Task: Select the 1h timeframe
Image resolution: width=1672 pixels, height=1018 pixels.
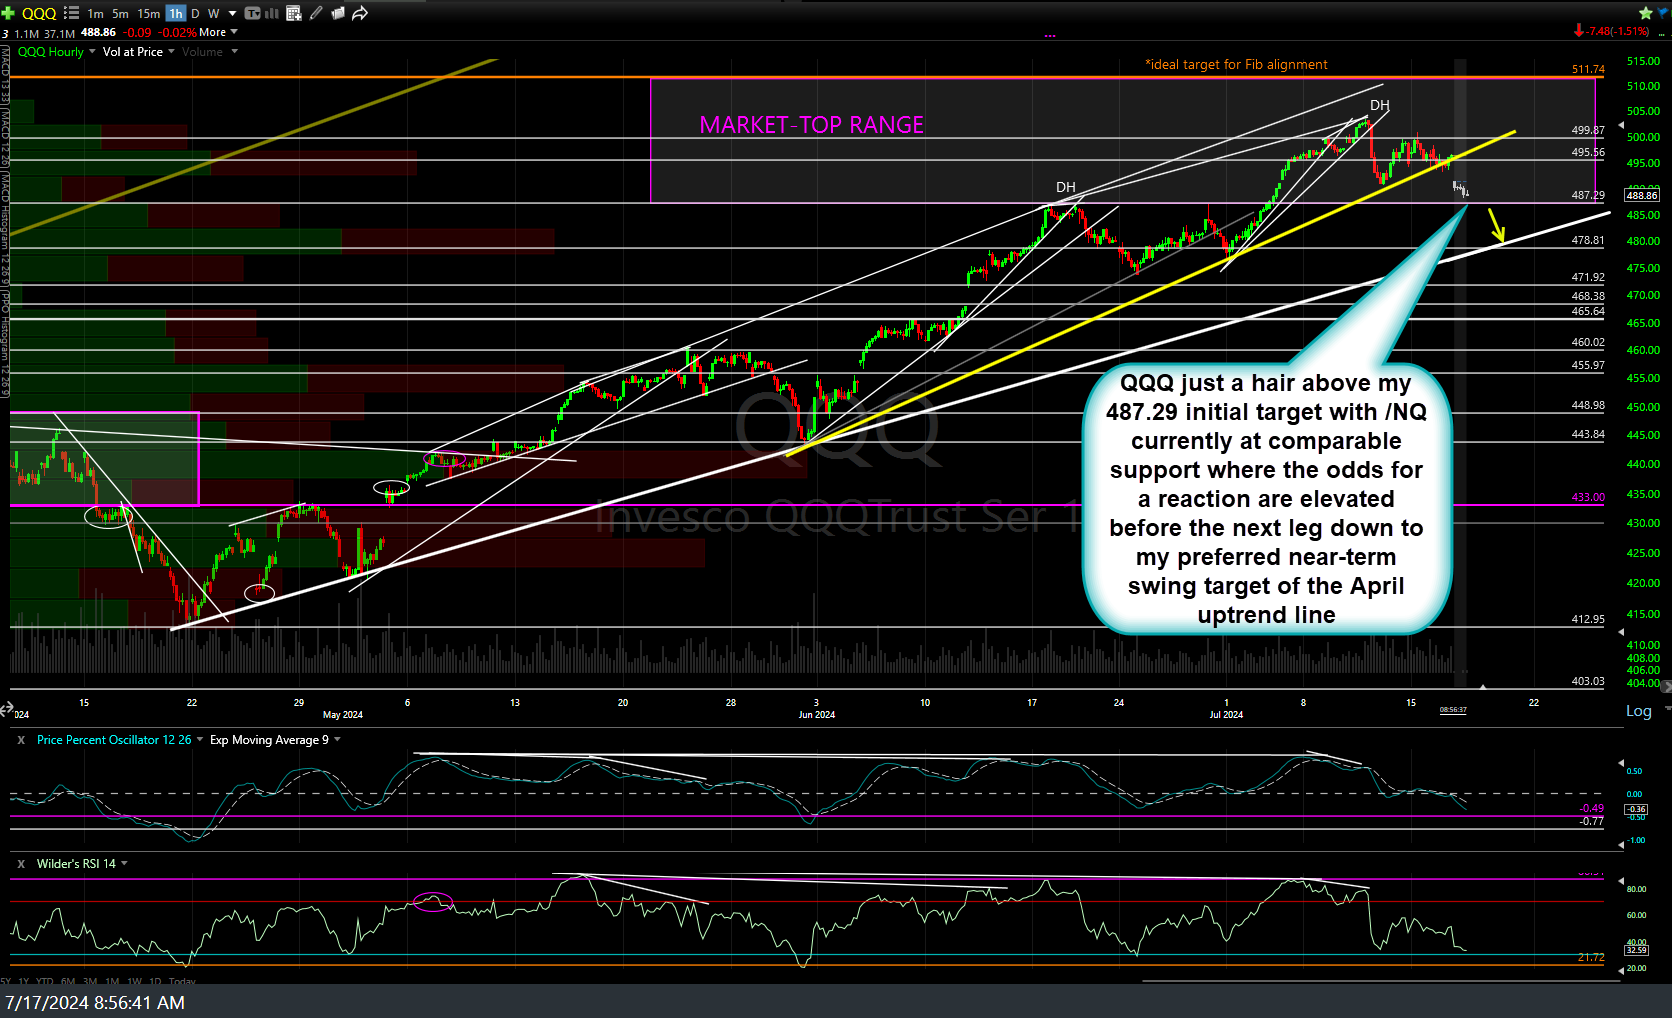Action: (x=176, y=13)
